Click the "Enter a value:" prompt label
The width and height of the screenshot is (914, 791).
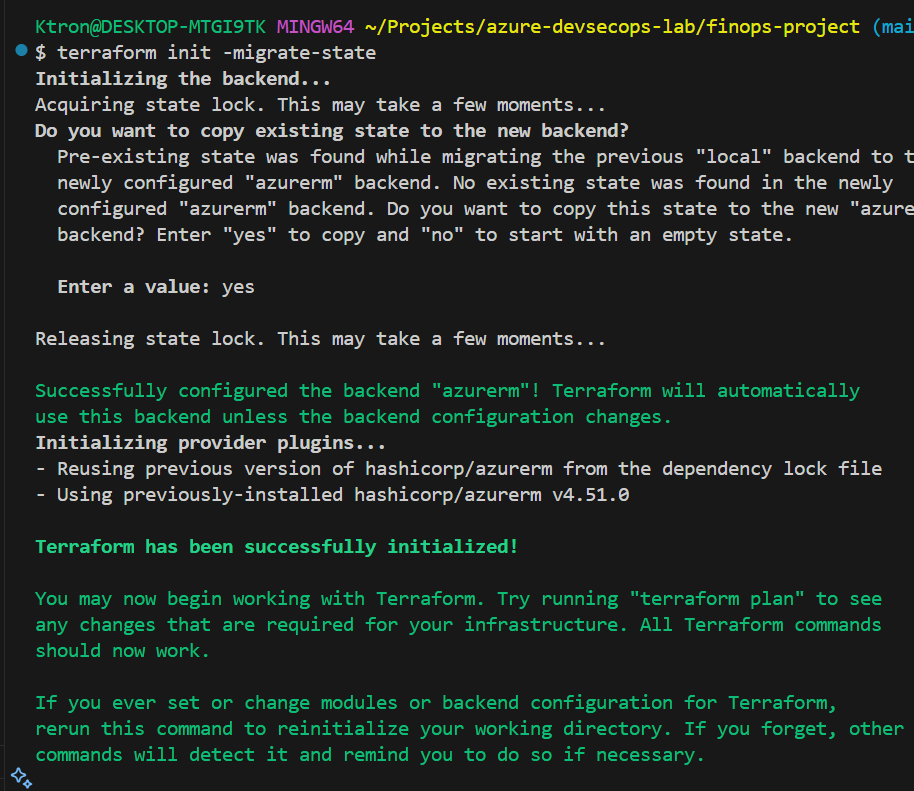(x=134, y=287)
